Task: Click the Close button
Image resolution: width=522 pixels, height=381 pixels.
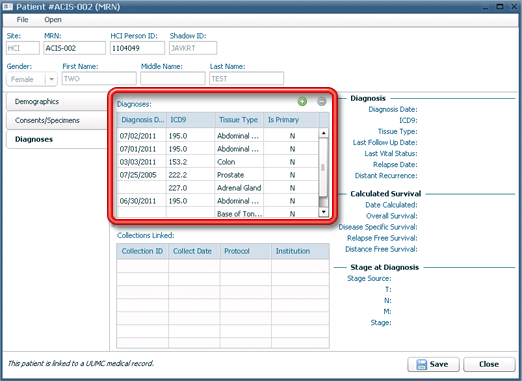Action: 489,364
